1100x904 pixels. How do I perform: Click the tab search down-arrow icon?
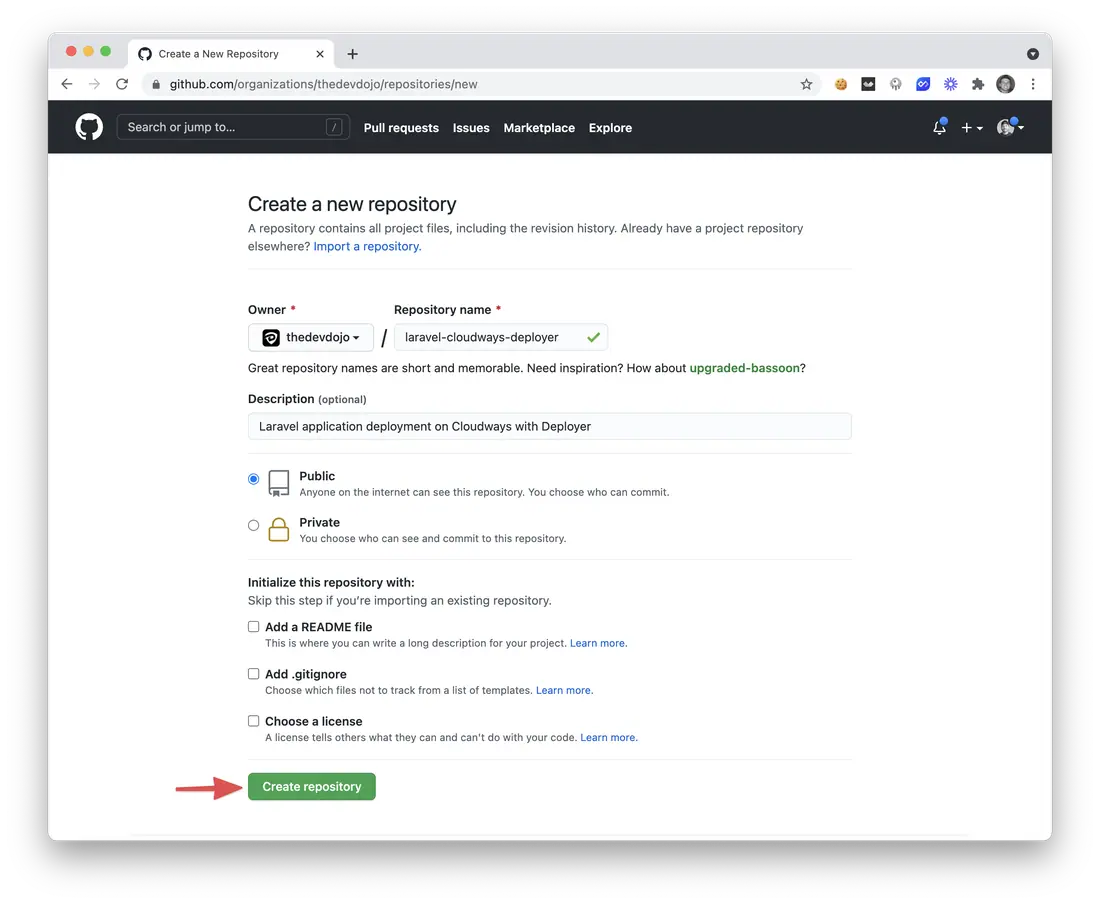tap(1033, 54)
